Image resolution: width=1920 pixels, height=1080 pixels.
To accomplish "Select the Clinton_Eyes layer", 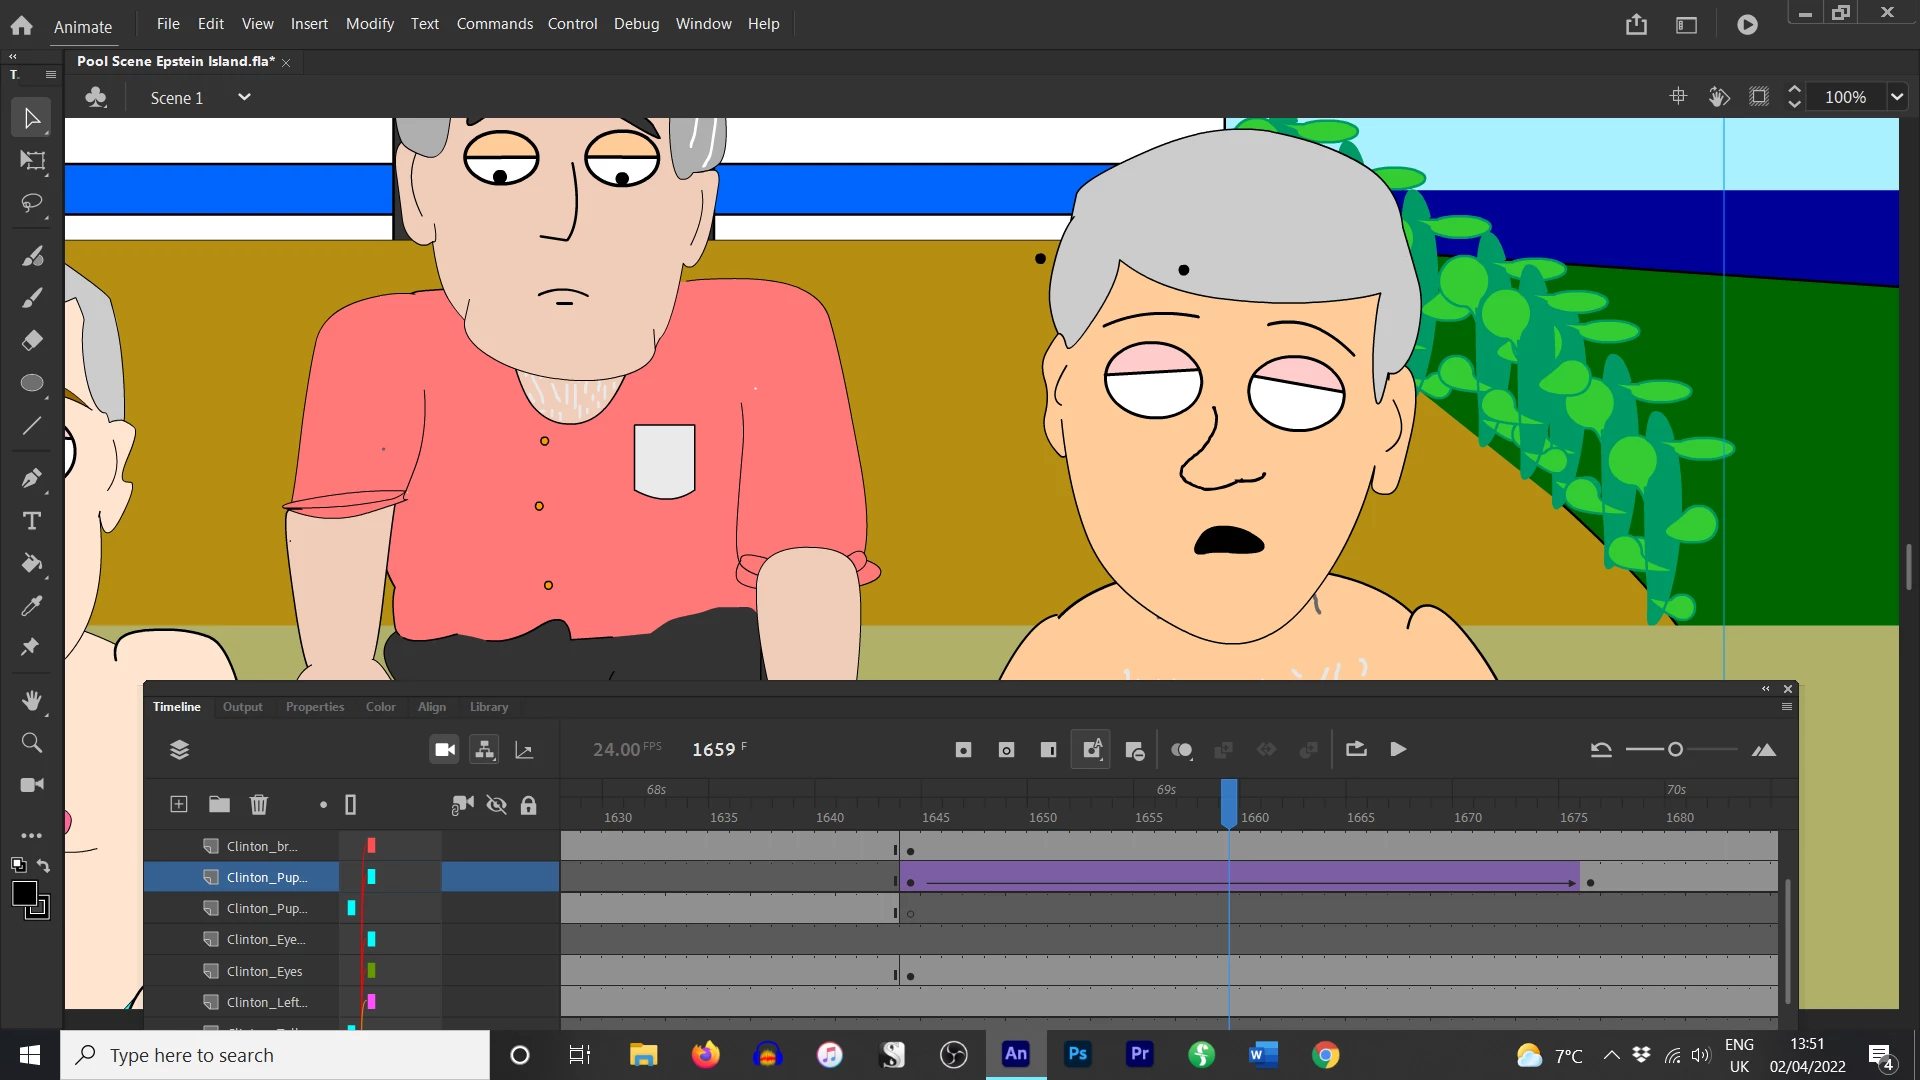I will [x=264, y=971].
